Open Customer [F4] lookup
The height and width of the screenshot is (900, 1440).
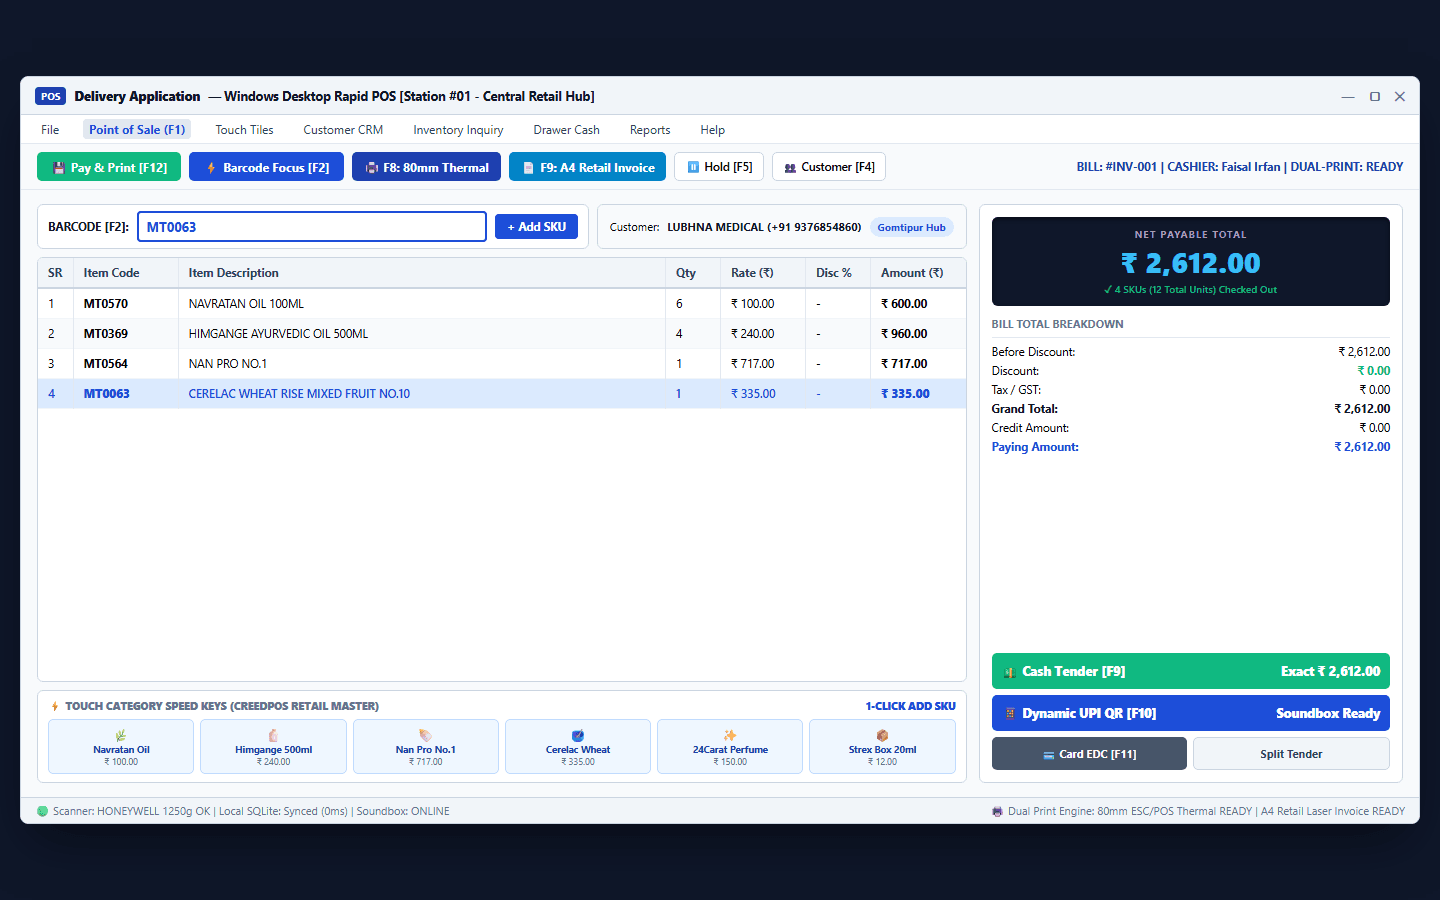[829, 167]
